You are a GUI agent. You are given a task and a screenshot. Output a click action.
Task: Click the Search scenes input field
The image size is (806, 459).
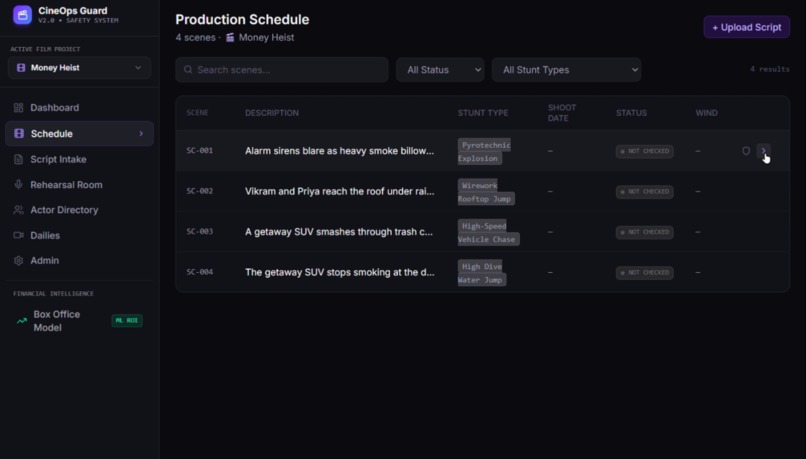tap(282, 70)
